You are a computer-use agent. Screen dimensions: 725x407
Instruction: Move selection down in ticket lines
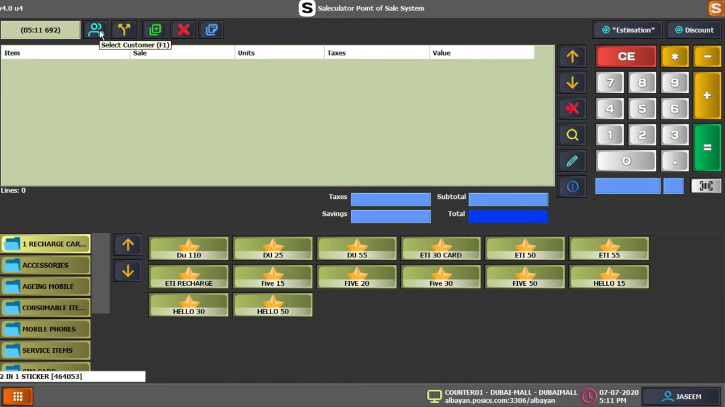[x=572, y=83]
